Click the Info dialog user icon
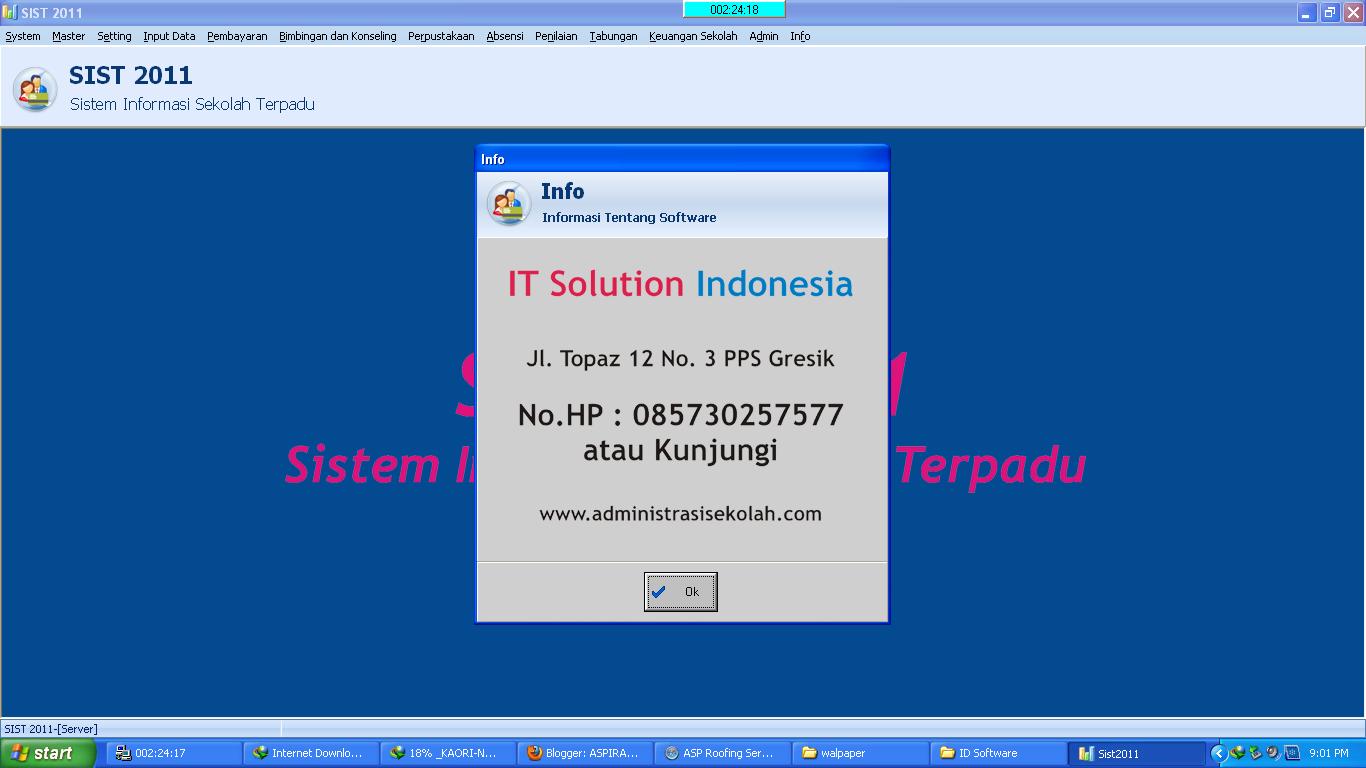The image size is (1366, 768). click(509, 203)
